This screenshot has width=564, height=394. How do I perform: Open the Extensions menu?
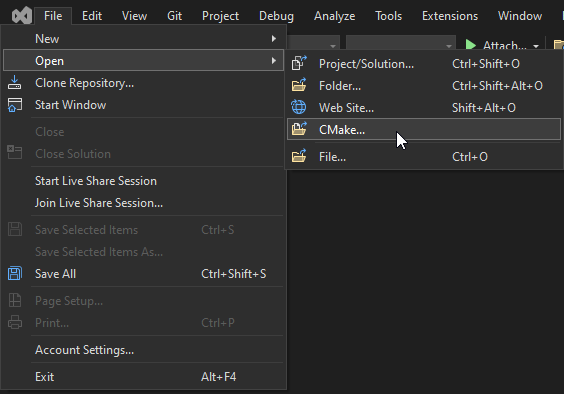coord(450,16)
